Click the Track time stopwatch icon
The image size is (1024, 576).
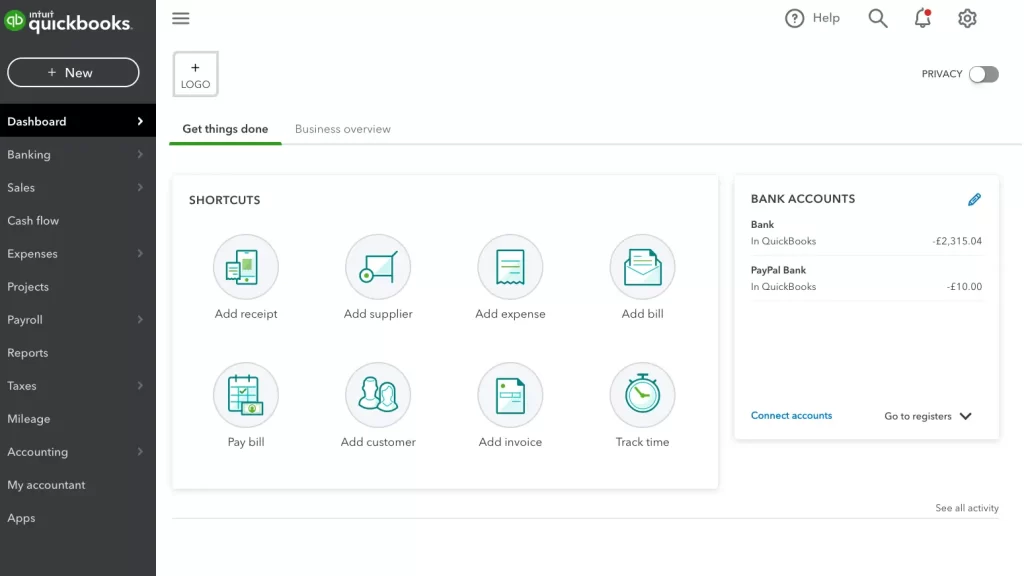642,393
